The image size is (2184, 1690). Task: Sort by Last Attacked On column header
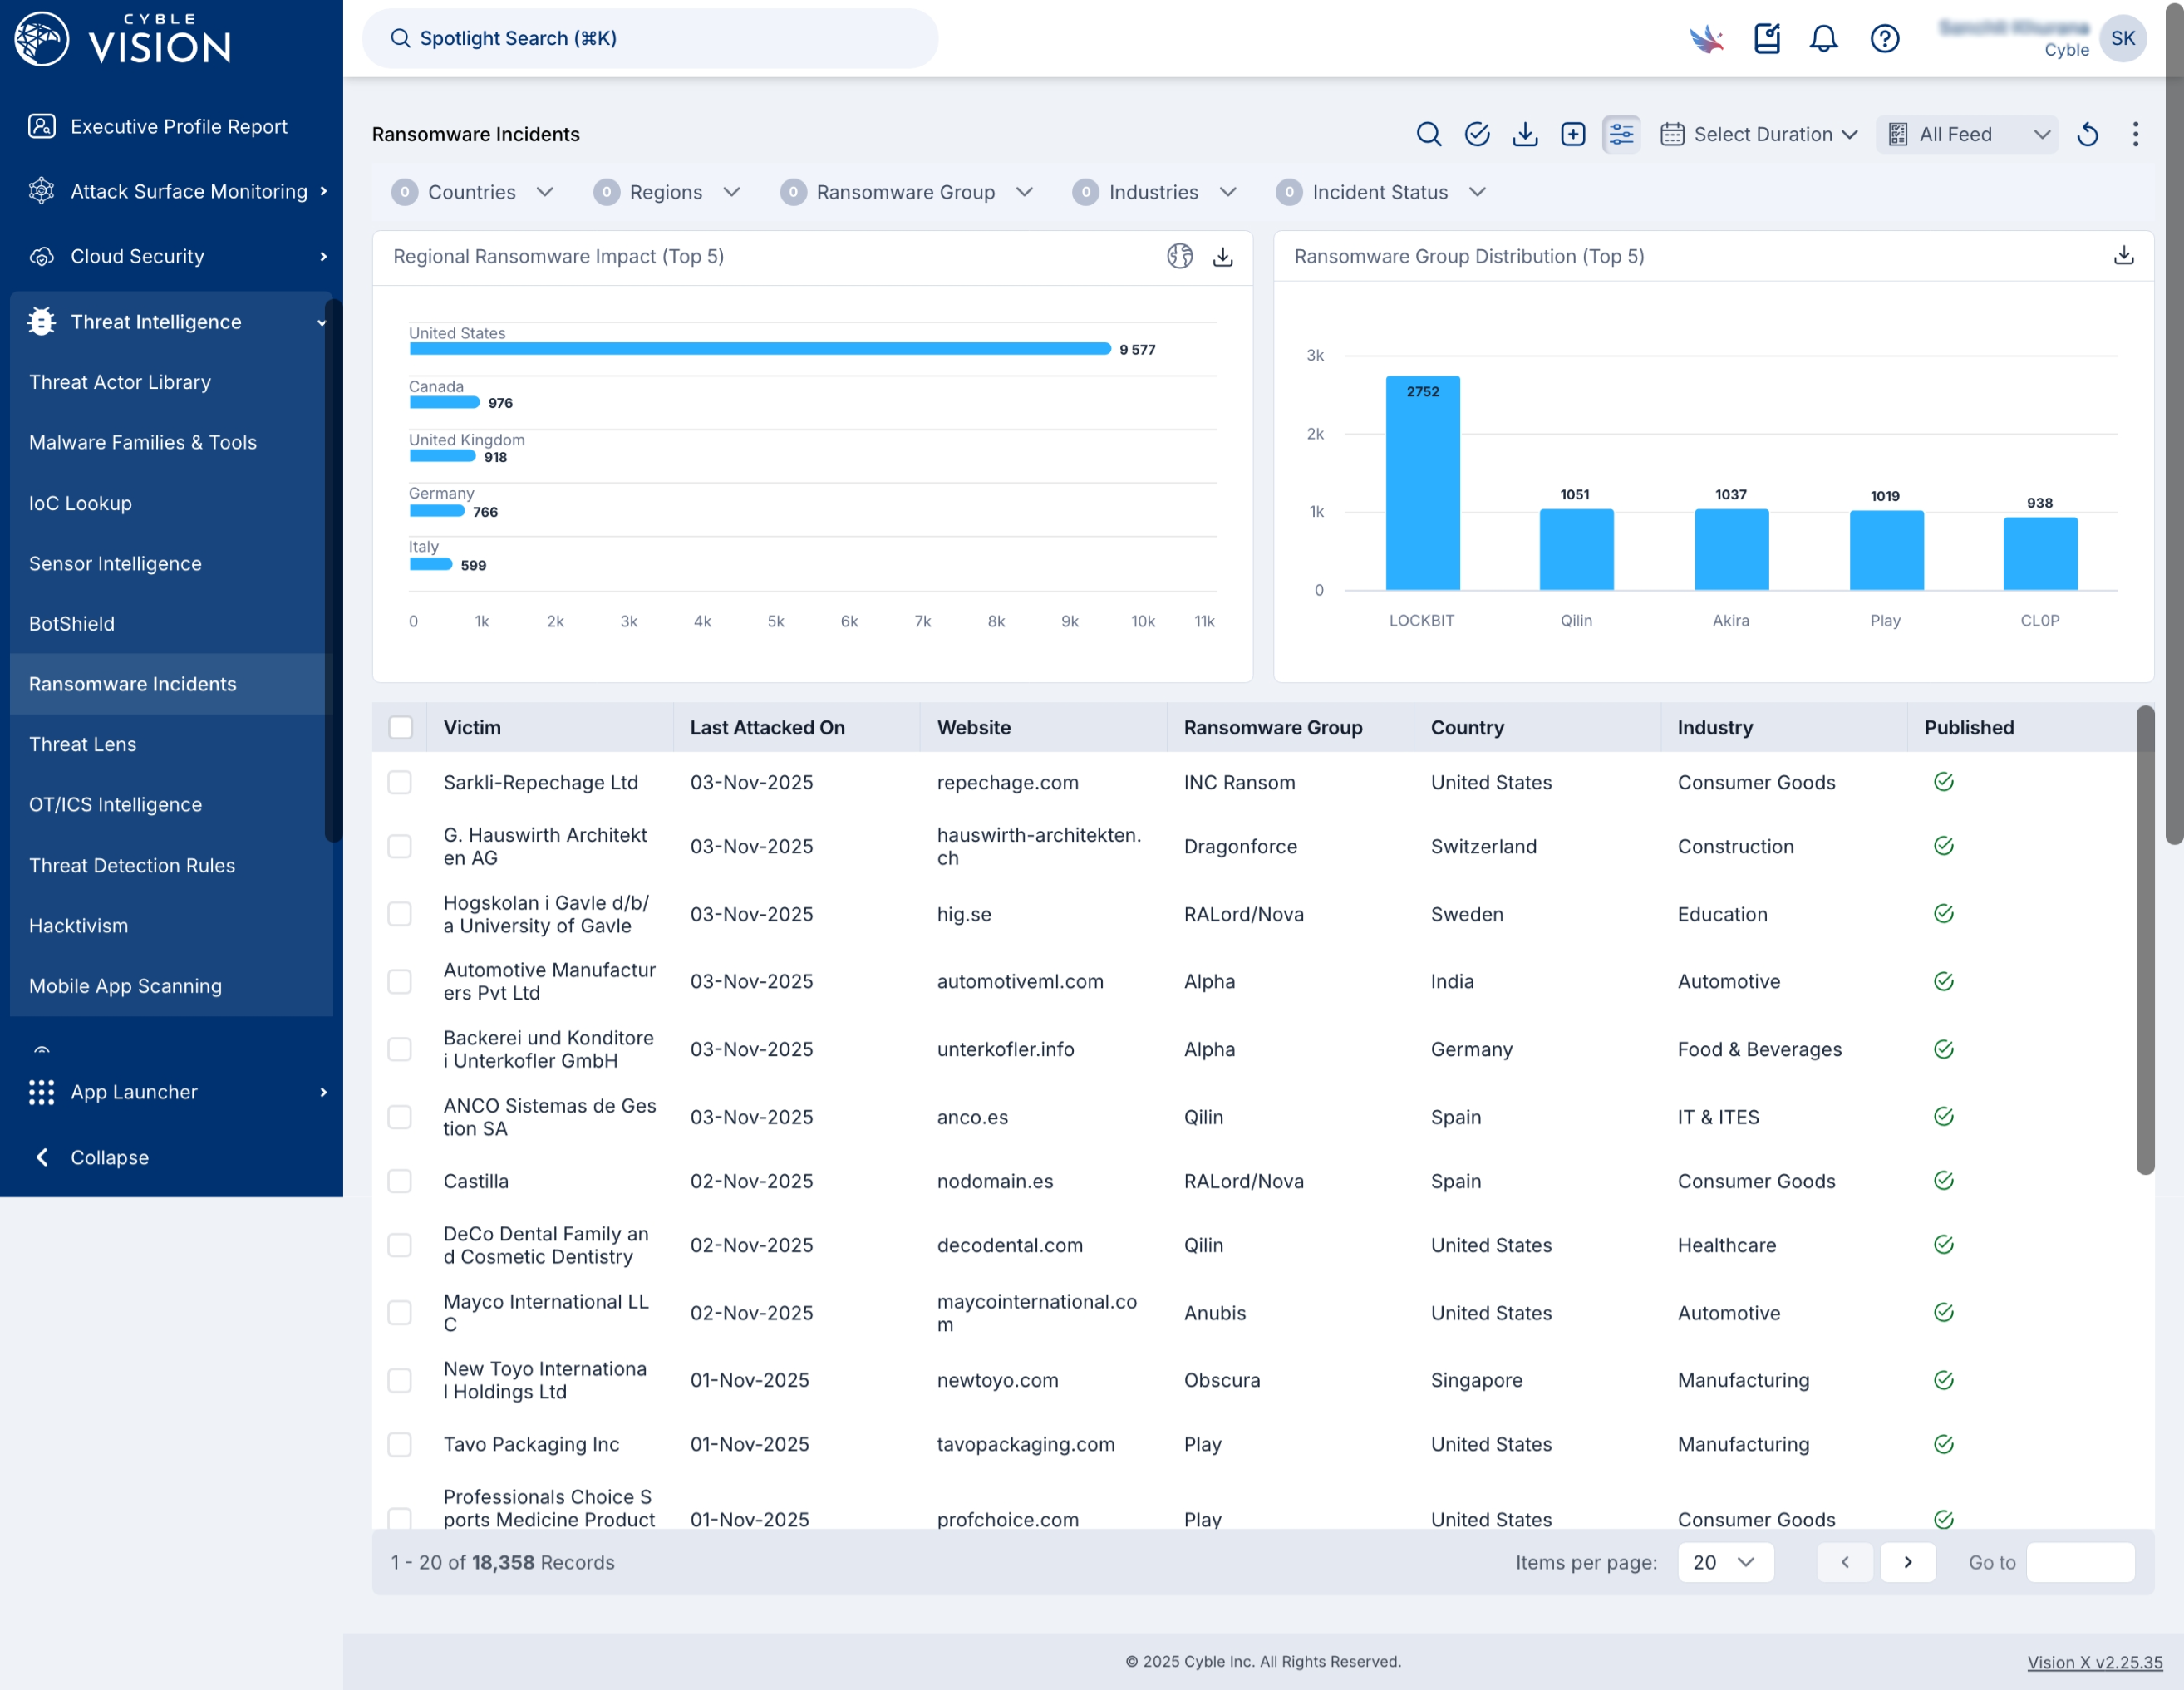(767, 727)
